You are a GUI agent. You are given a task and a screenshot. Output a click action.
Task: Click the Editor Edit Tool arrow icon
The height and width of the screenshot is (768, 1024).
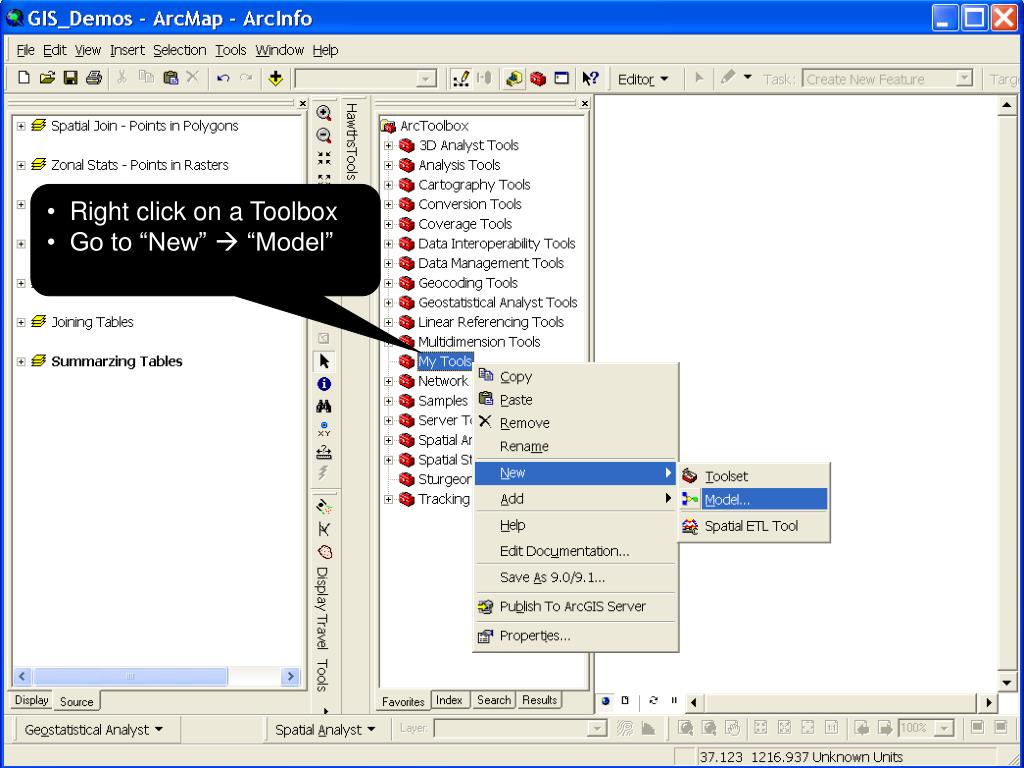click(699, 79)
